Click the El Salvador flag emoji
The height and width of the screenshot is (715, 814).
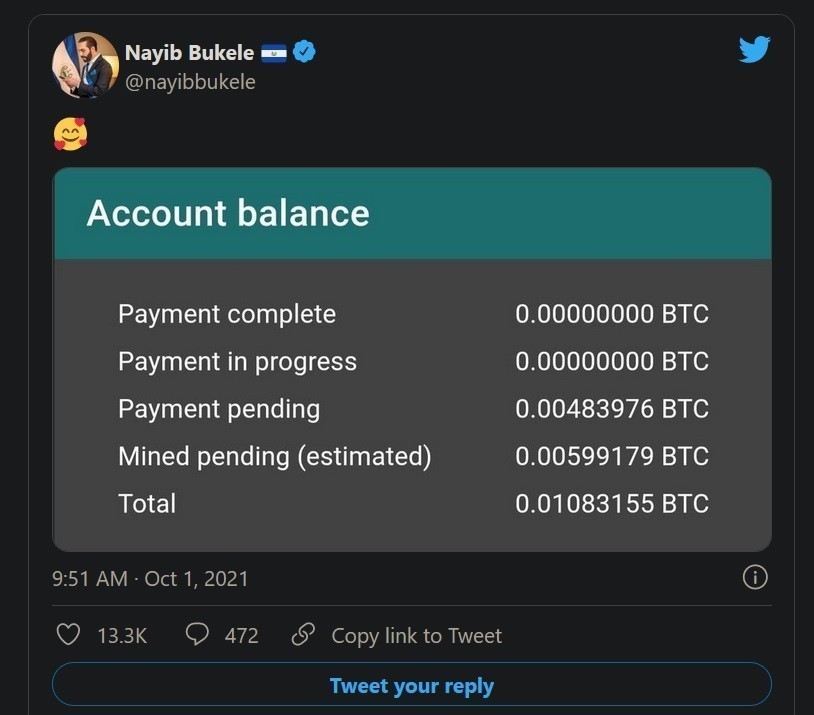pyautogui.click(x=274, y=53)
